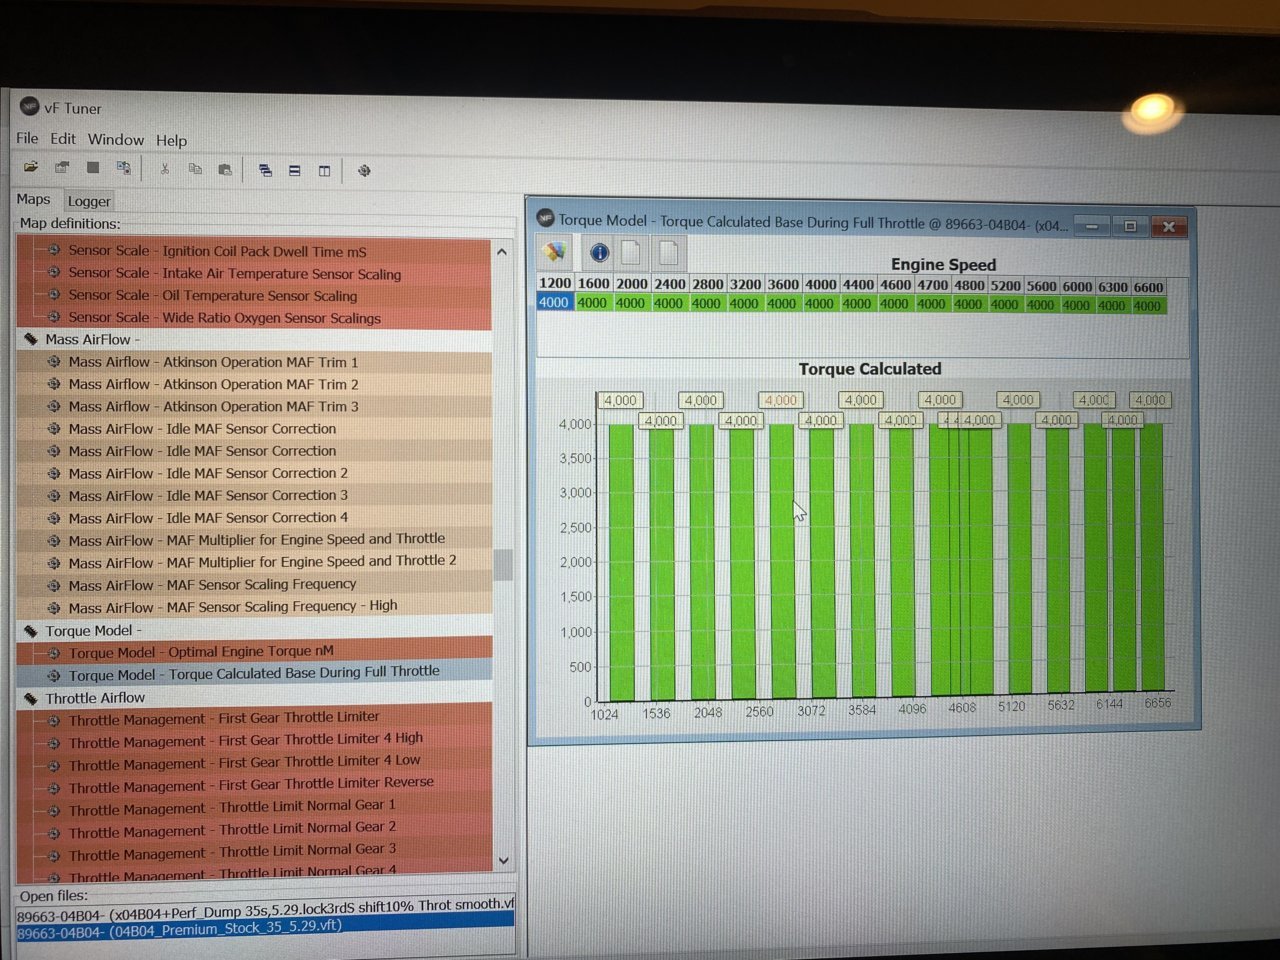Click the vF icon in Torque Model title bar
1280x960 pixels.
click(545, 218)
